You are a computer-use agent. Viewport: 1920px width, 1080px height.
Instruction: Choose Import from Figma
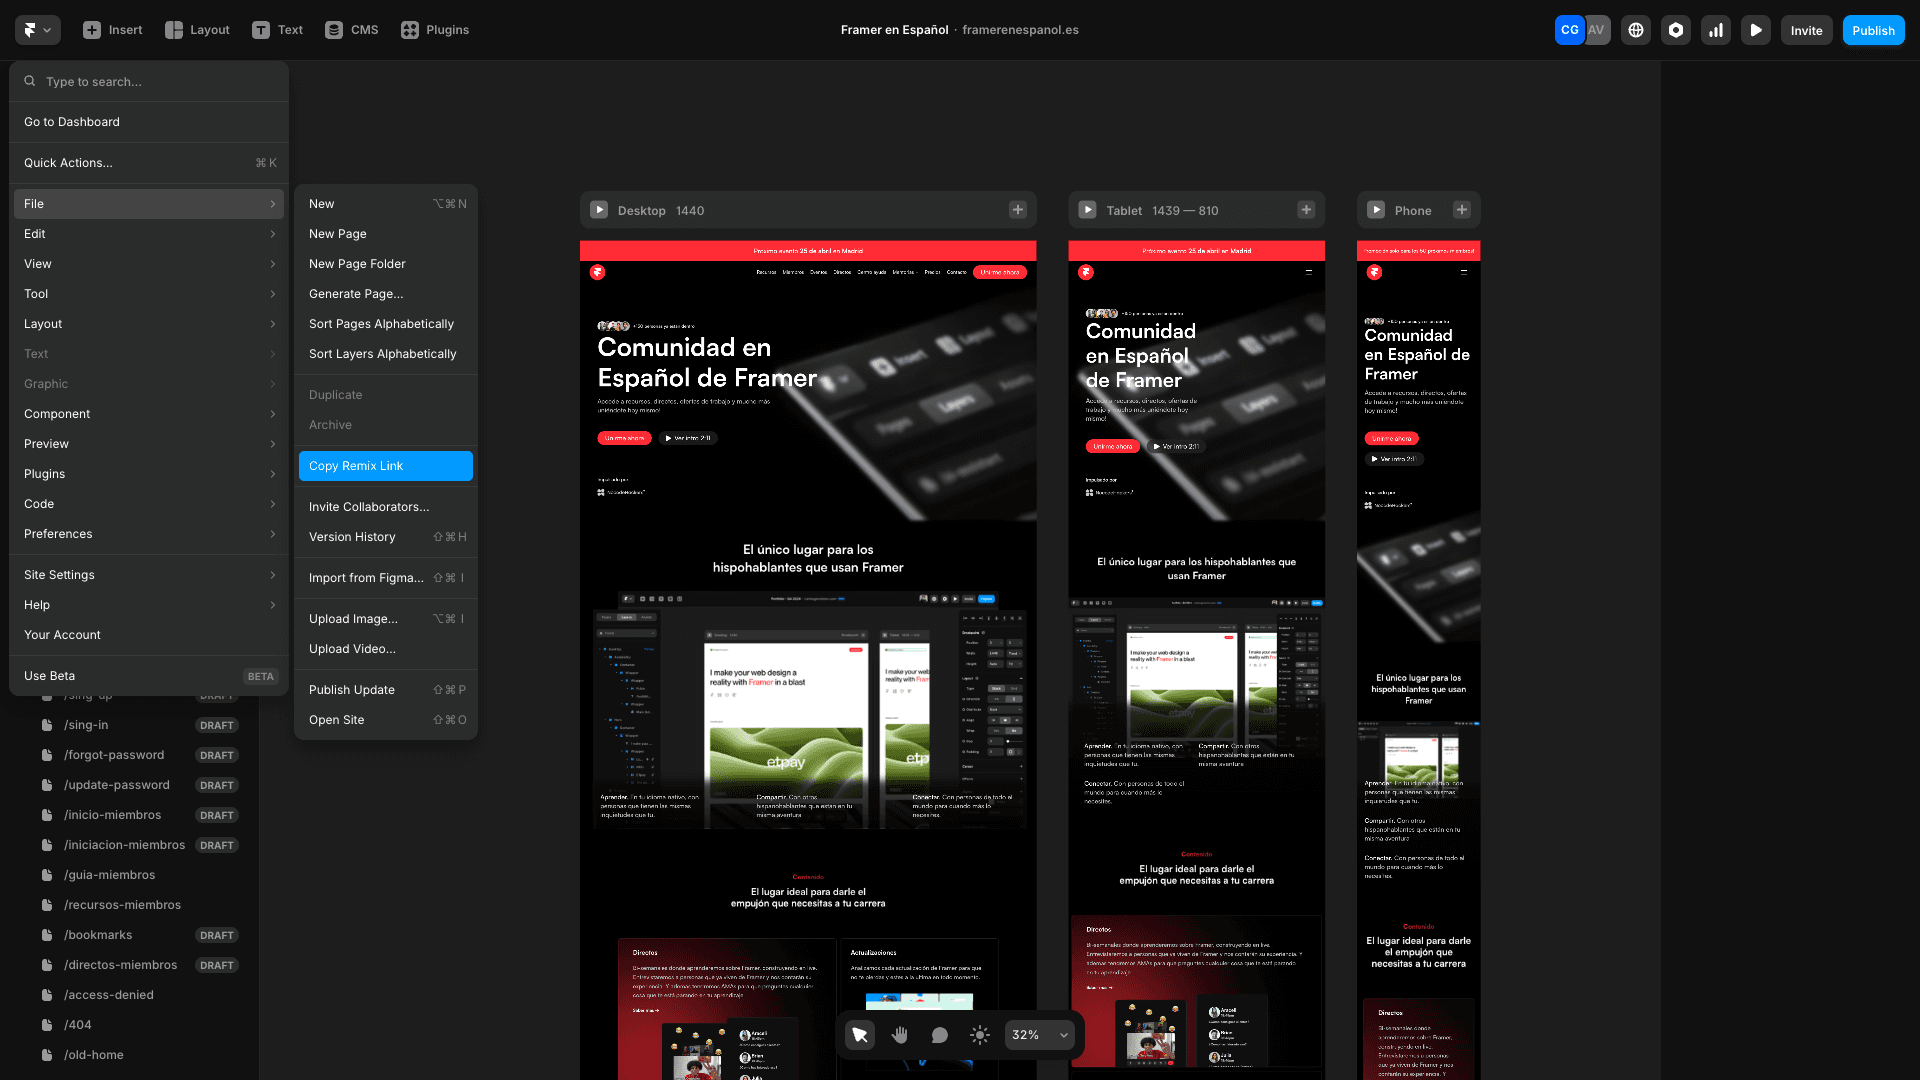pos(386,578)
